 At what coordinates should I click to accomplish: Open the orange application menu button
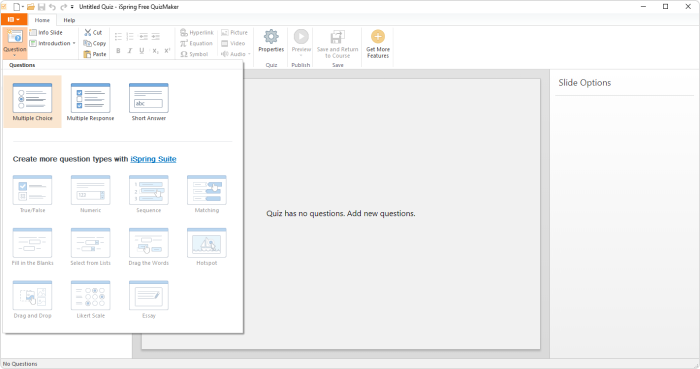point(14,20)
